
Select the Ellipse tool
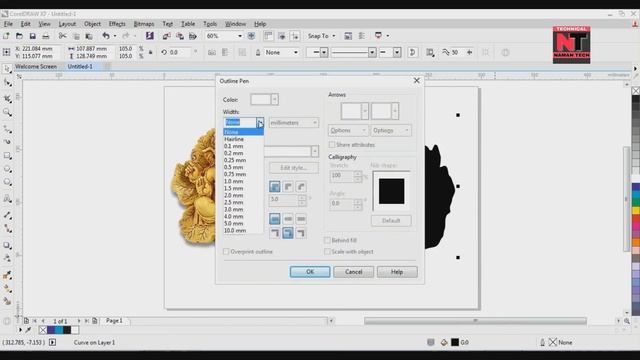pos(7,169)
